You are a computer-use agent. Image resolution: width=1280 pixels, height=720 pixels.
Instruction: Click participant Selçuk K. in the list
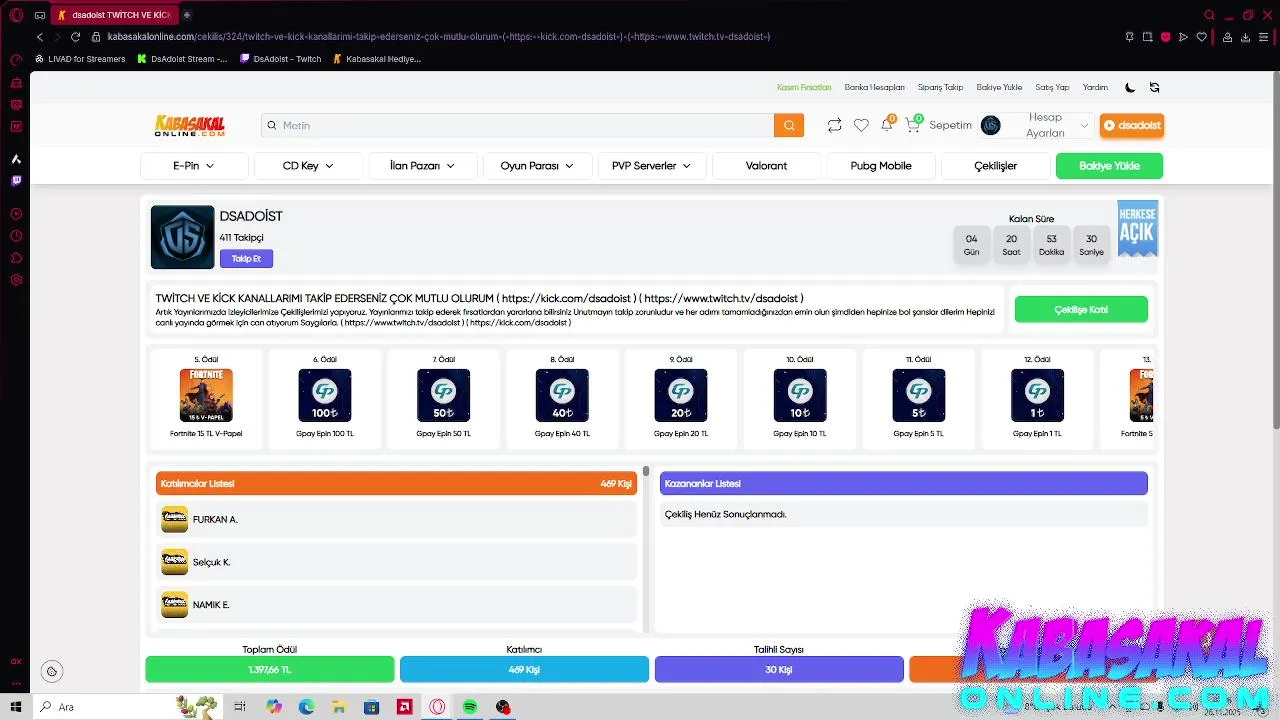click(x=397, y=562)
